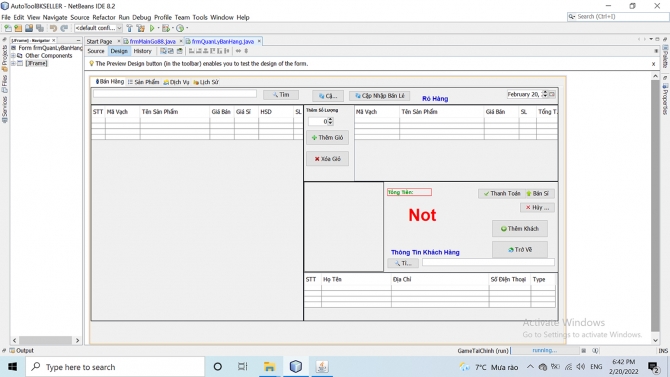The height and width of the screenshot is (377, 670).
Task: Open the File menu
Action: [x=6, y=18]
